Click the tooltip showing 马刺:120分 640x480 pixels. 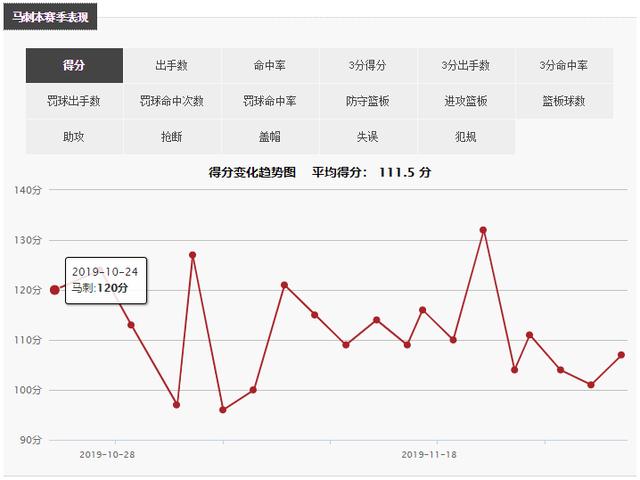[x=106, y=280]
